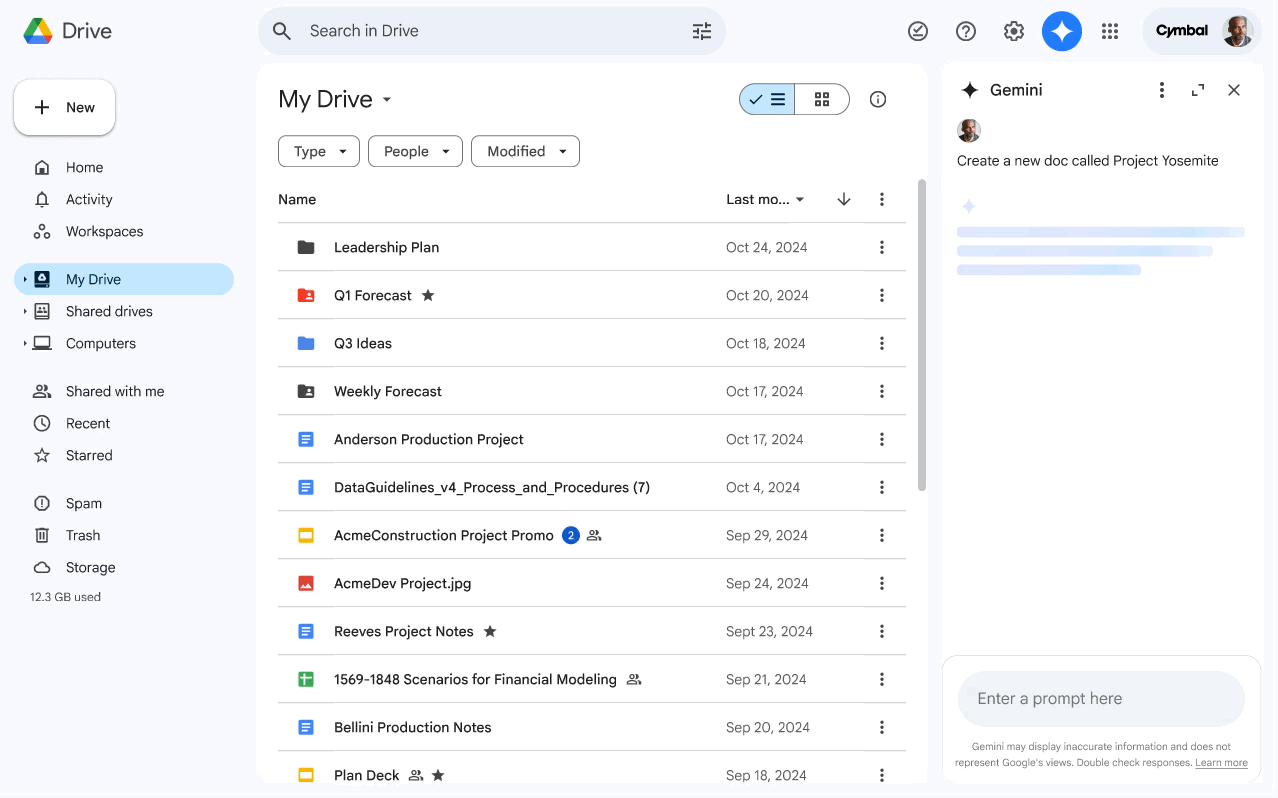Screen dimensions: 1278x798
Task: Open the Type filter dropdown
Action: point(319,151)
